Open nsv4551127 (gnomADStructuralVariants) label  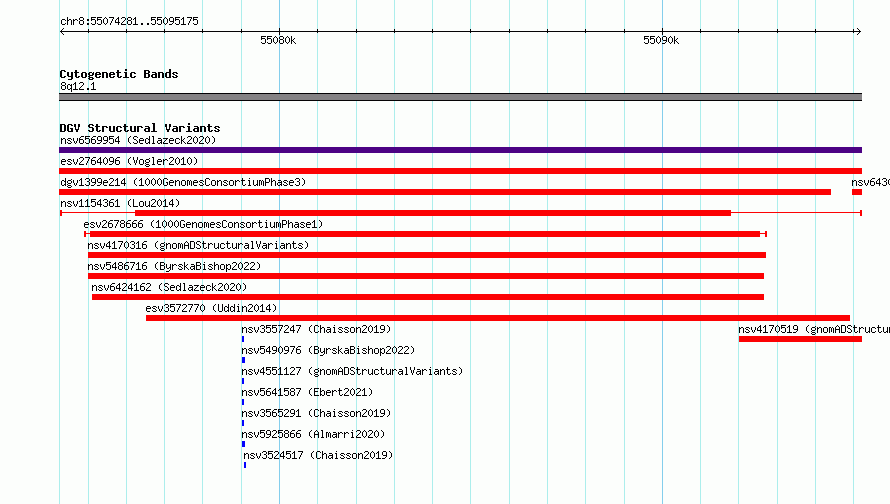click(x=352, y=371)
